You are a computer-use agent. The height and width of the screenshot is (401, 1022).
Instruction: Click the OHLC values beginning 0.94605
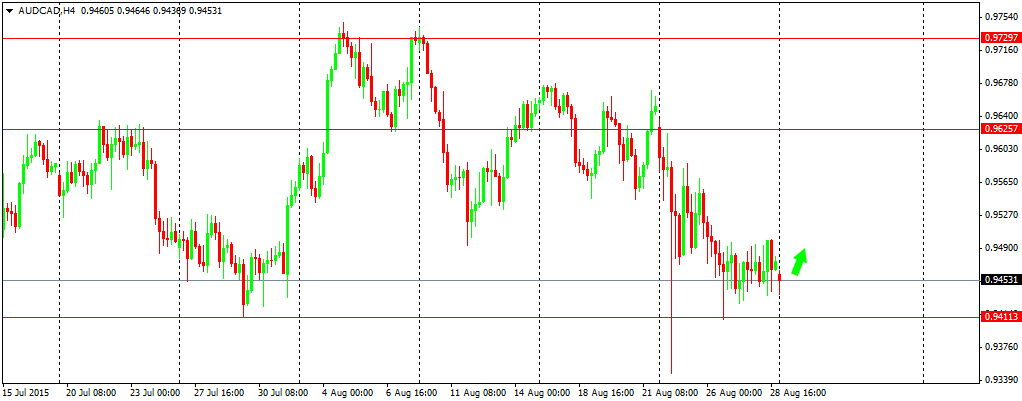(x=151, y=10)
